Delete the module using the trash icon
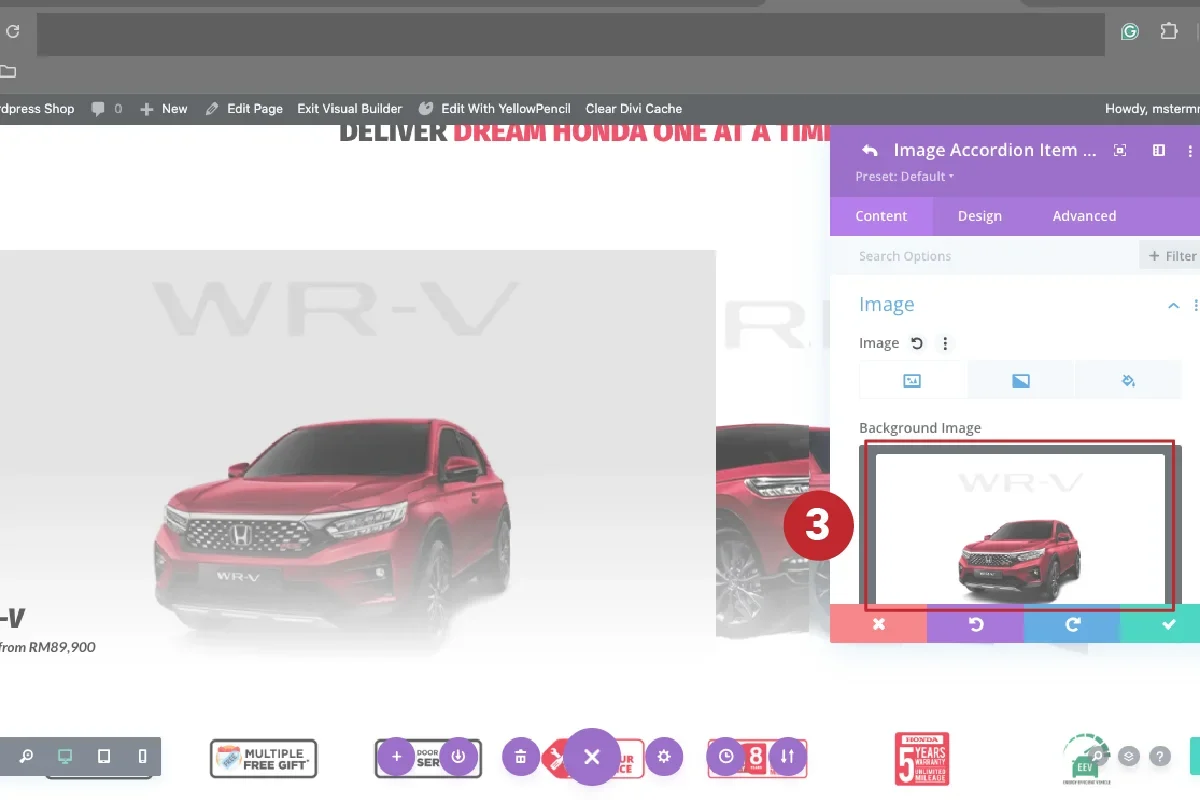The height and width of the screenshot is (800, 1200). (x=521, y=757)
